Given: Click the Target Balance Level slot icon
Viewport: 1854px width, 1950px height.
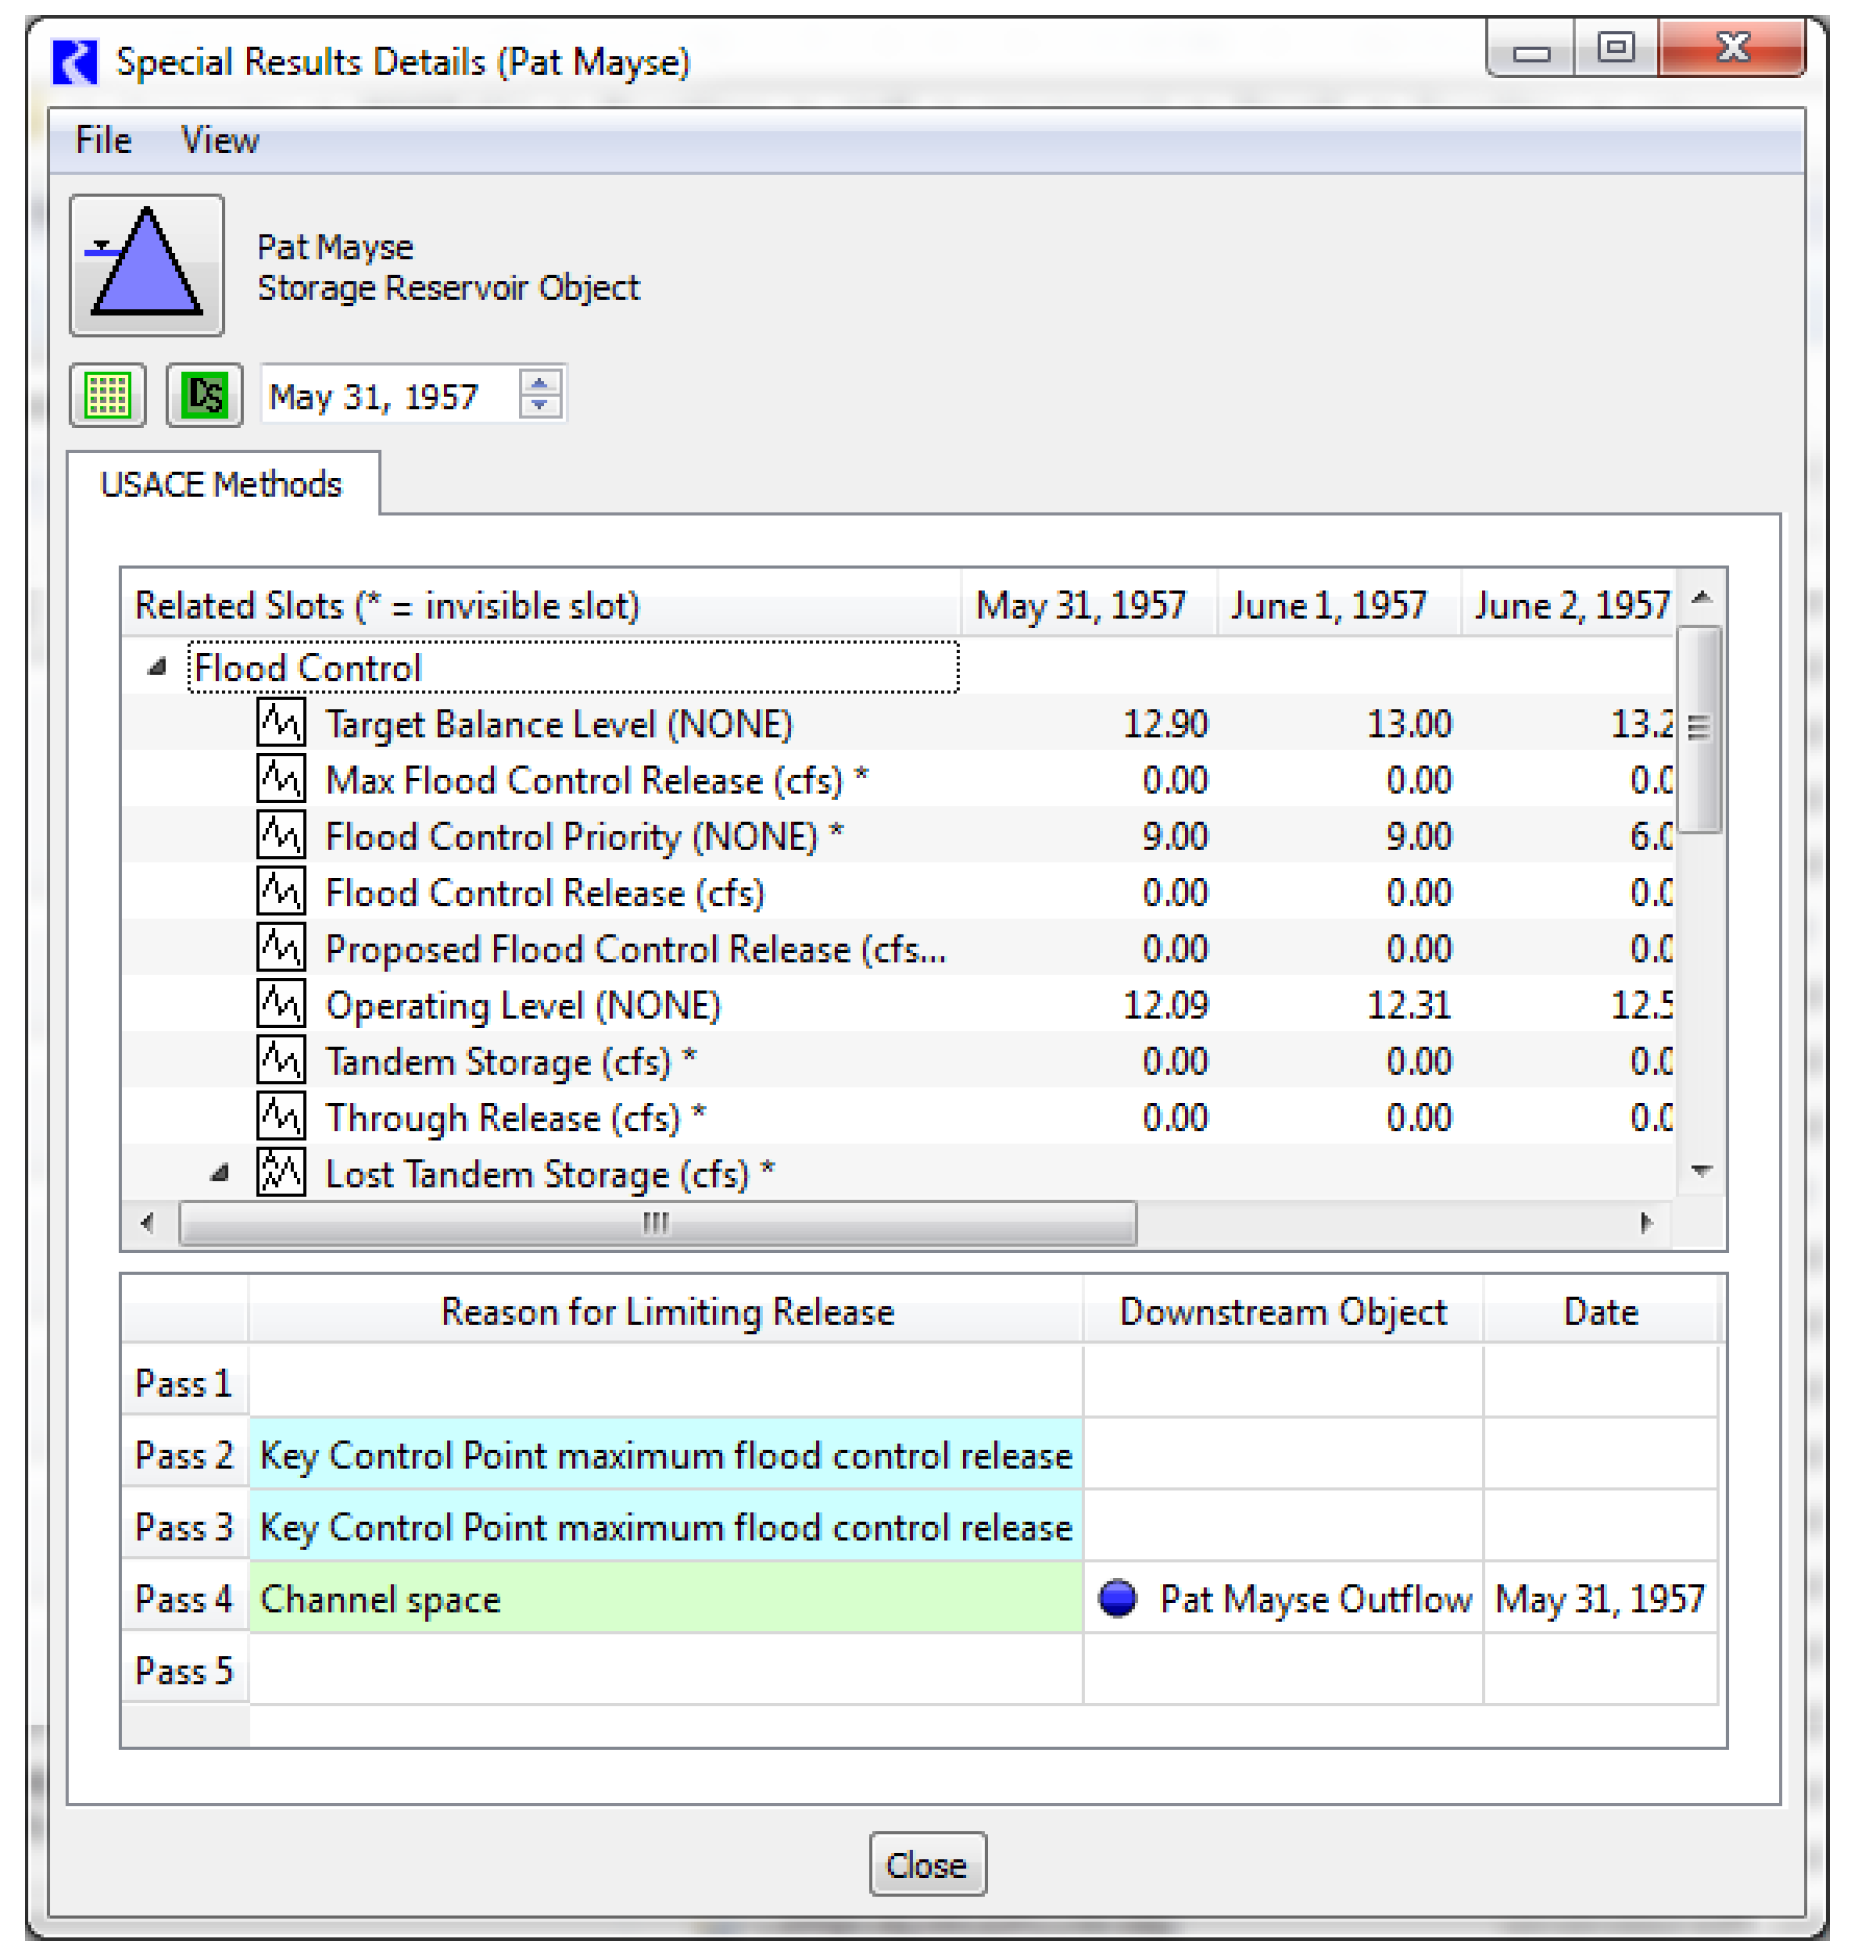Looking at the screenshot, I should [x=280, y=723].
